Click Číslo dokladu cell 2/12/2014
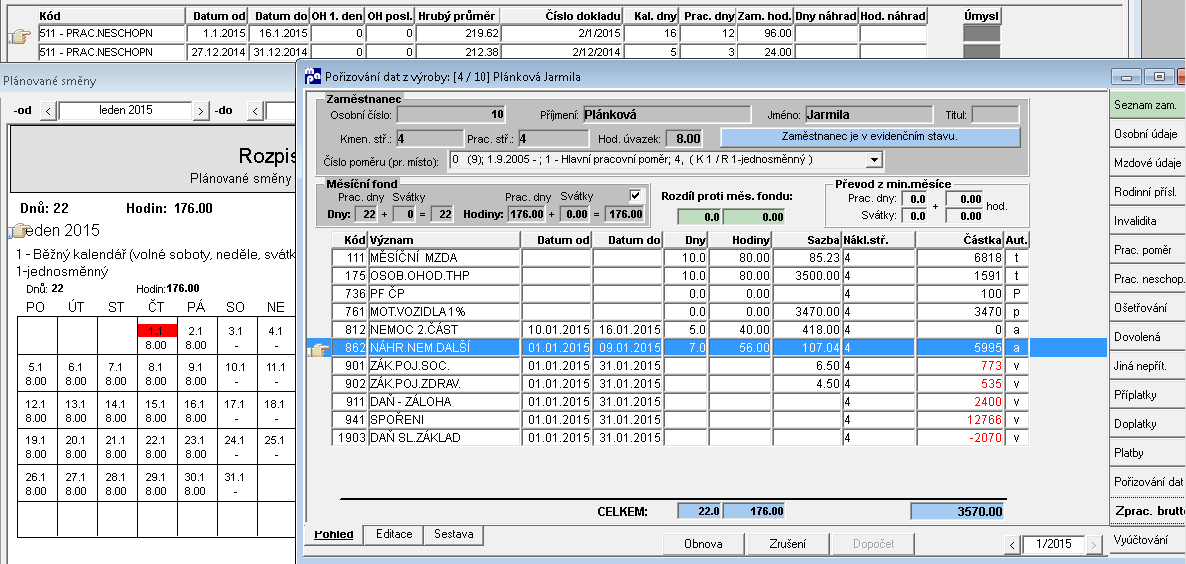 pyautogui.click(x=562, y=52)
